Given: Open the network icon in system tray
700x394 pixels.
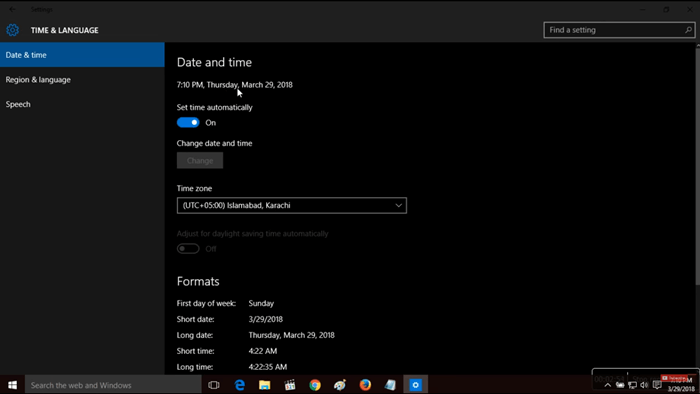Looking at the screenshot, I should [x=633, y=385].
